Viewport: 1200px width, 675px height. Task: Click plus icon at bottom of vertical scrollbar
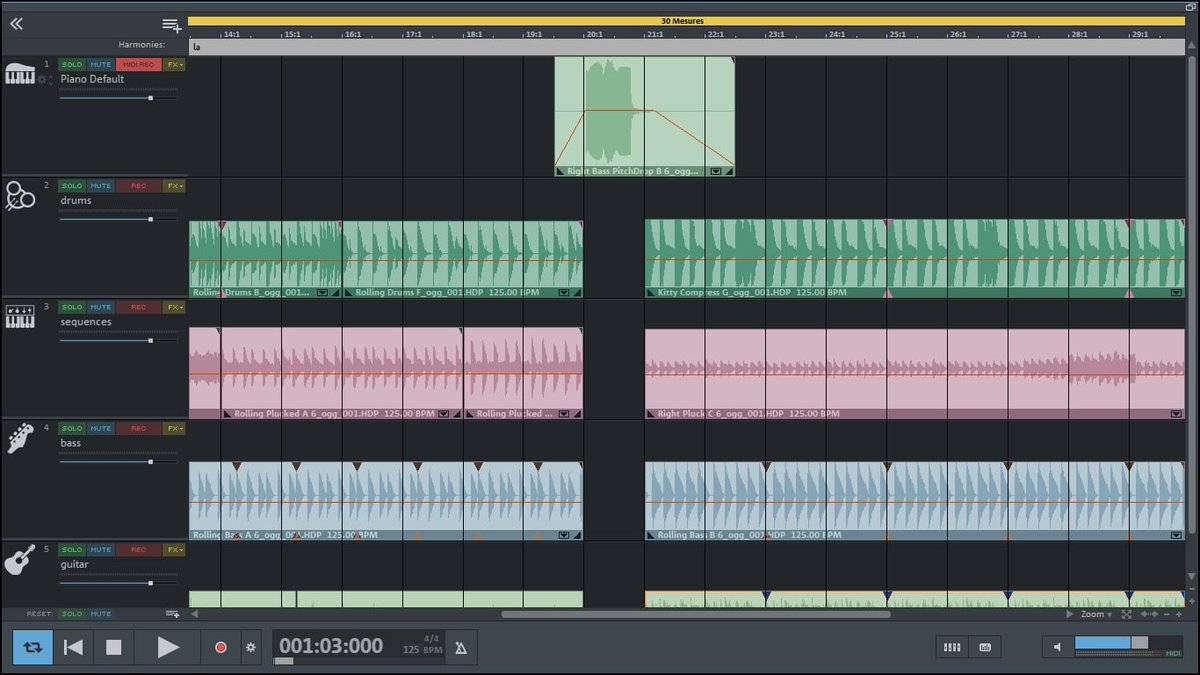1191,600
